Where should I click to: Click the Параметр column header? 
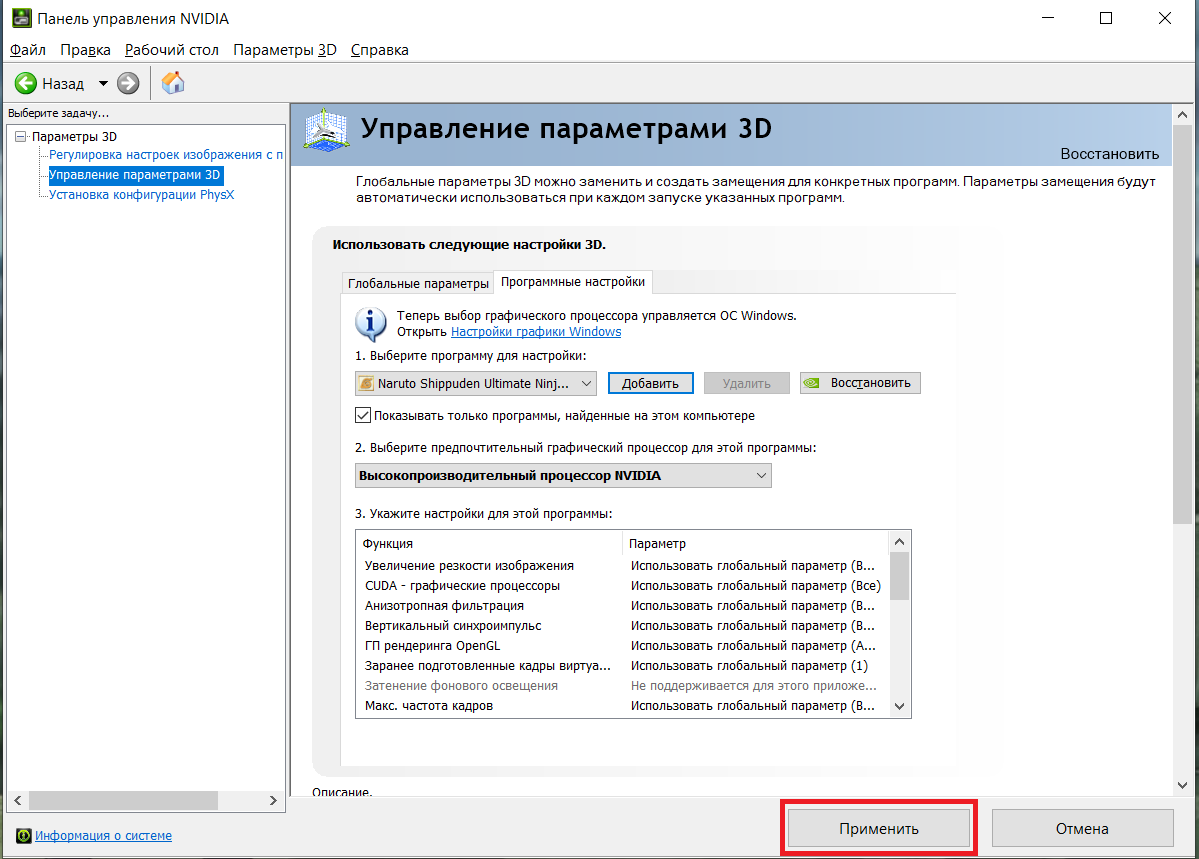tap(755, 543)
